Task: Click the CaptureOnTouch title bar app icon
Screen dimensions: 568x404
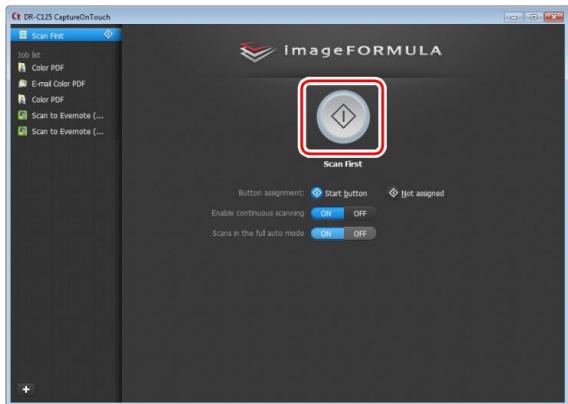Action: tap(16, 17)
